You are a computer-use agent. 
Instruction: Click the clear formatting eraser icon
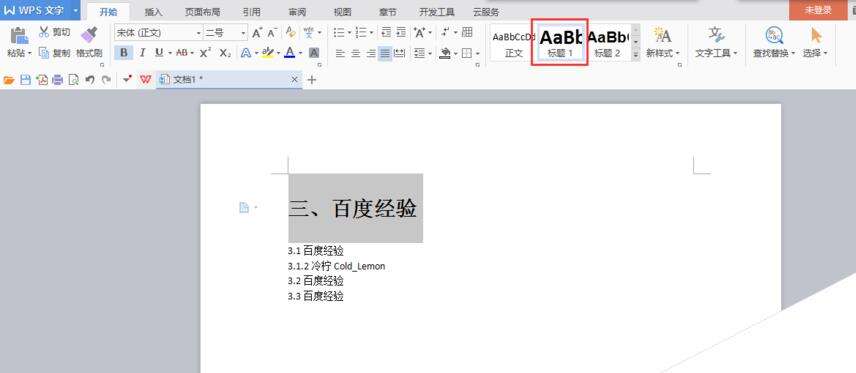(x=290, y=33)
